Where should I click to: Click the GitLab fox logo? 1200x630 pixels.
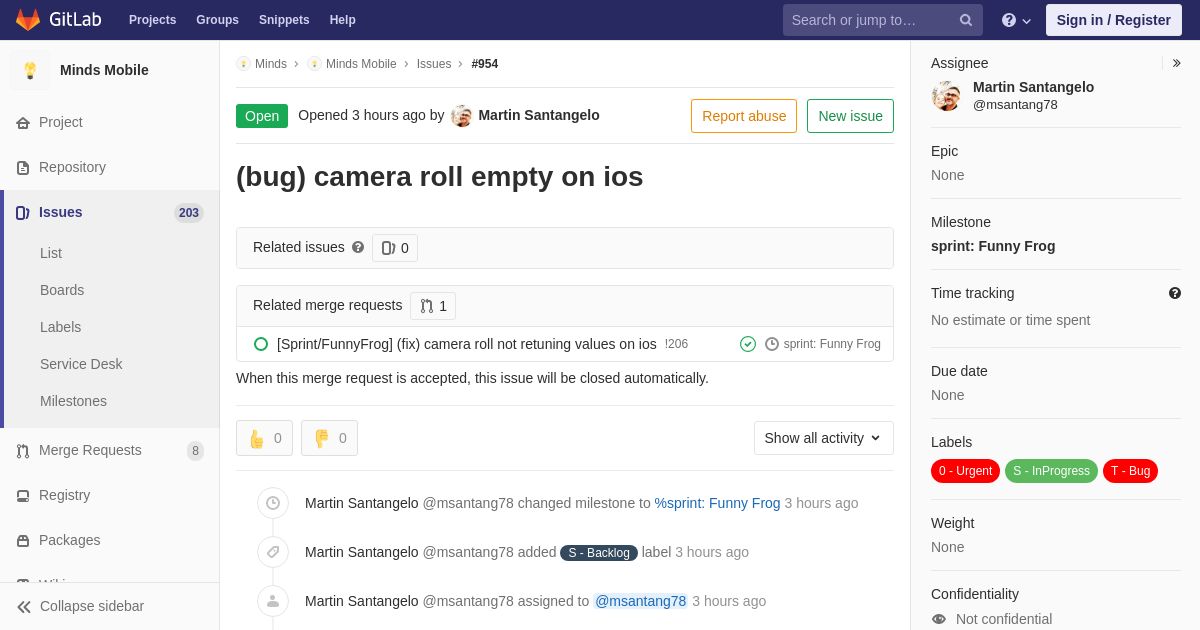(x=28, y=20)
